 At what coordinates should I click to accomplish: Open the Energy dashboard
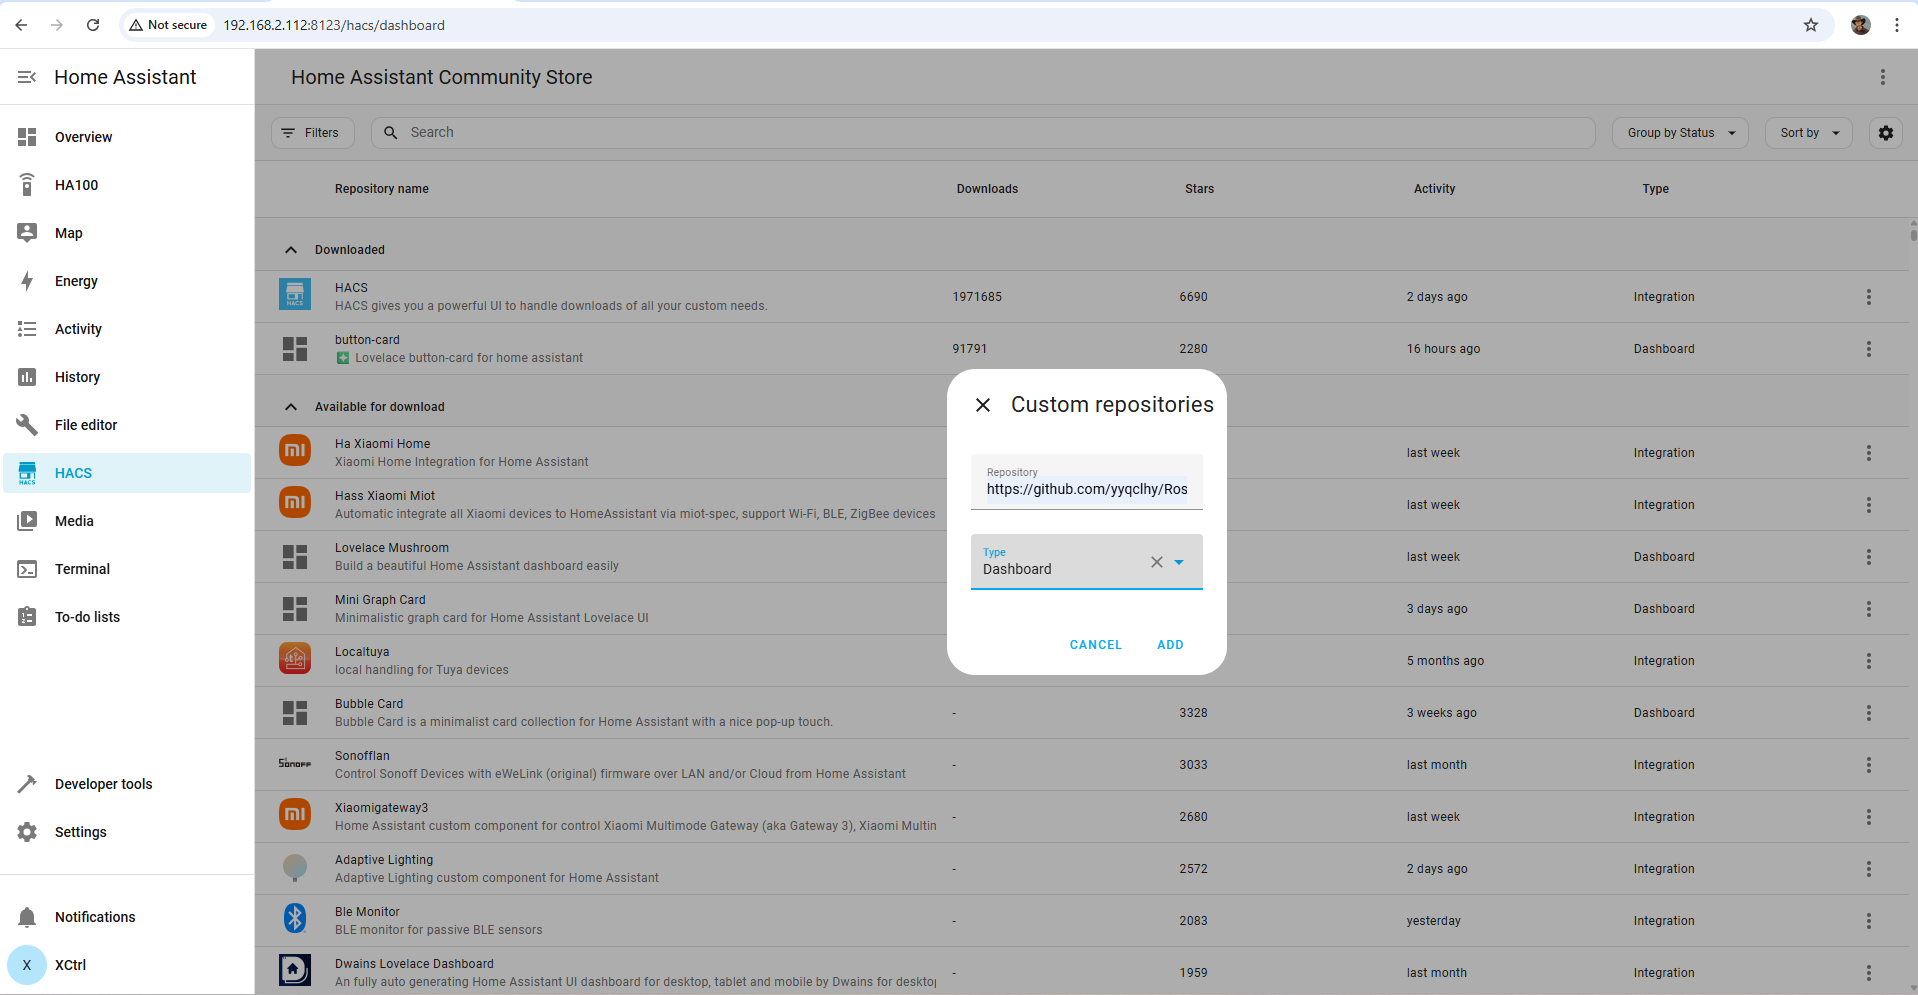point(127,281)
